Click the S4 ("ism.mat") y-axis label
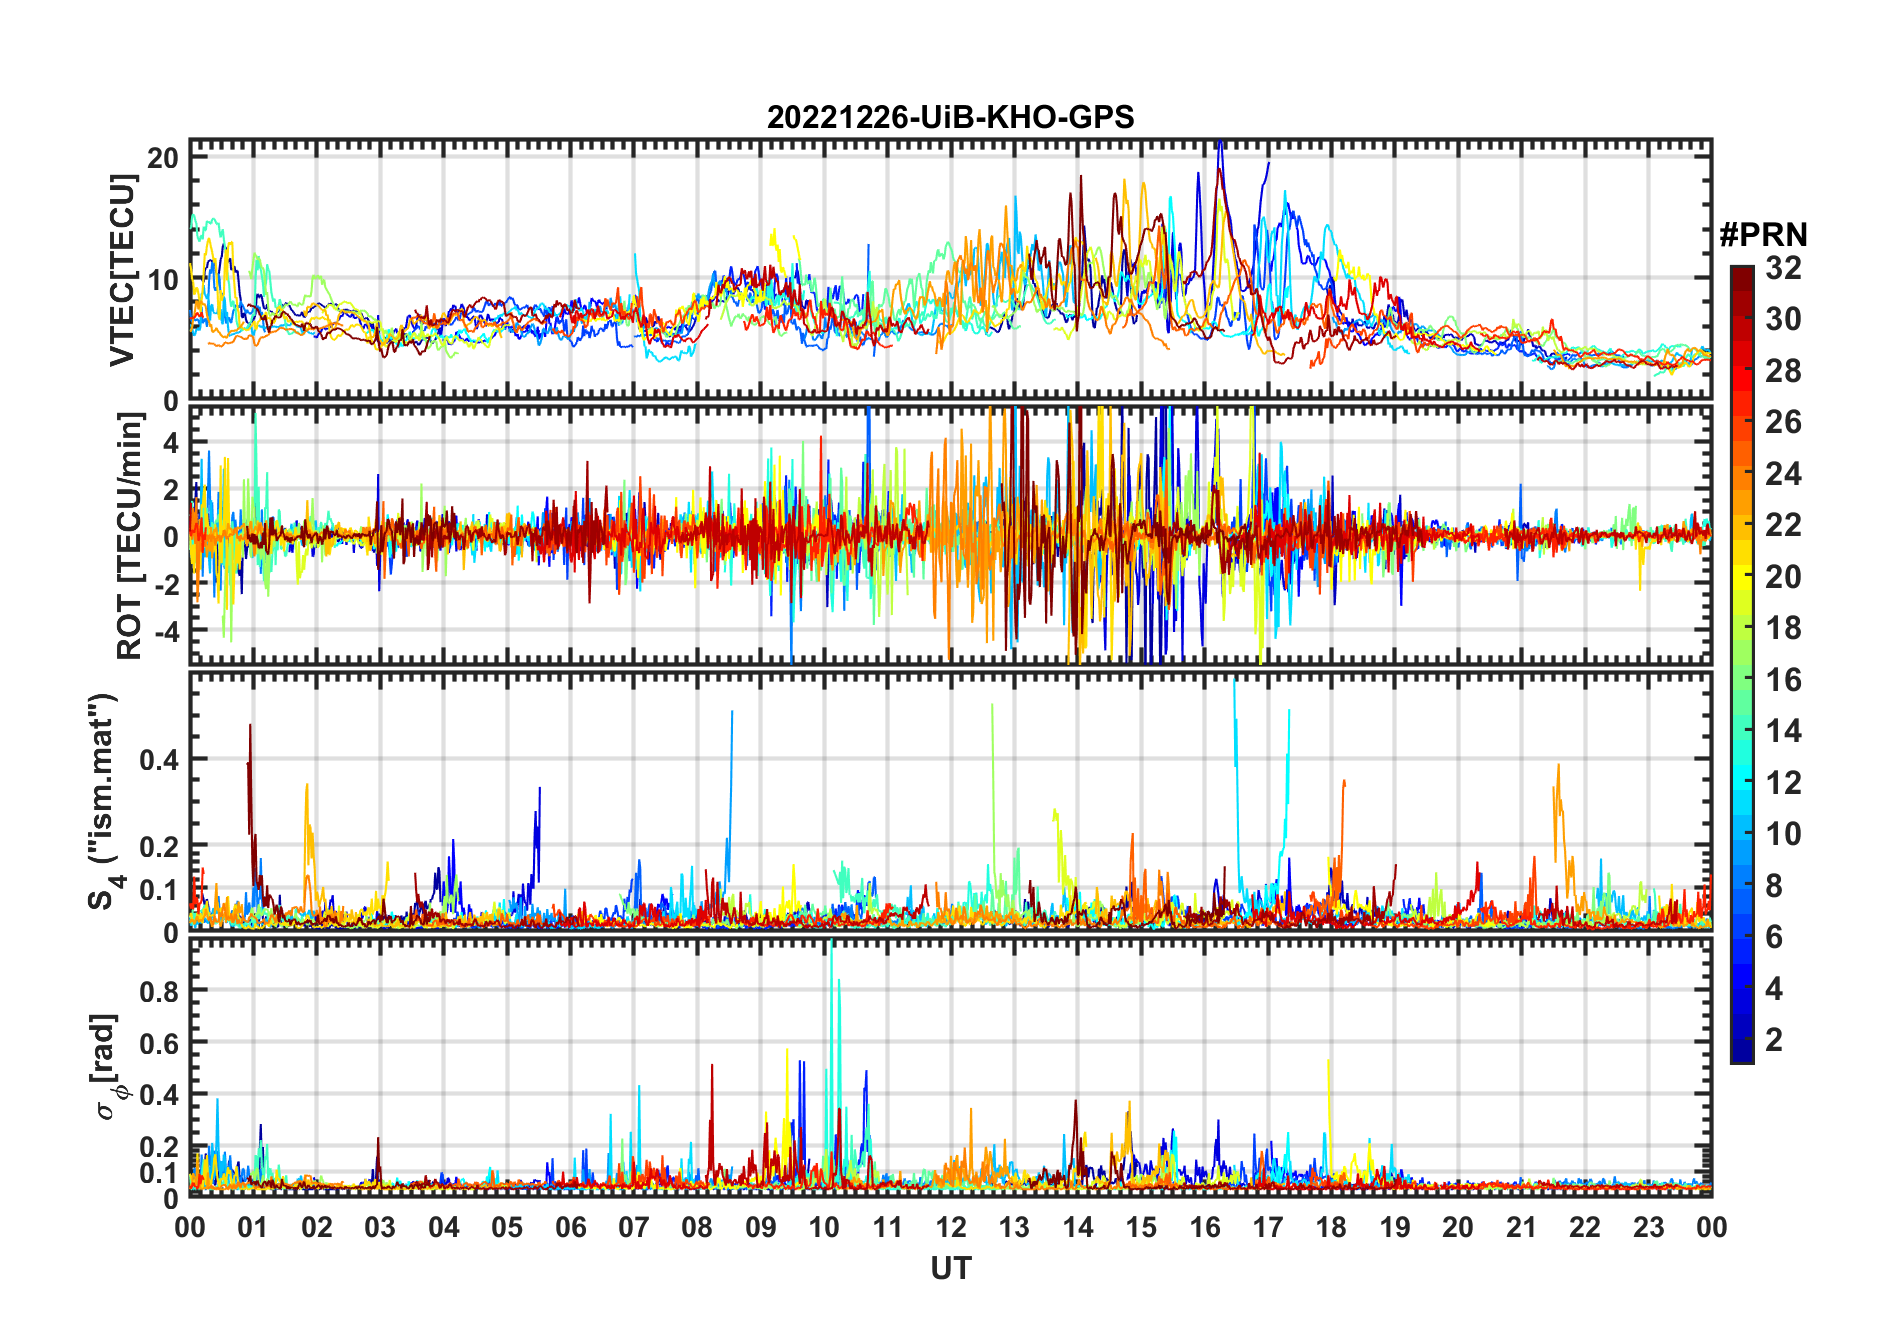 coord(104,802)
